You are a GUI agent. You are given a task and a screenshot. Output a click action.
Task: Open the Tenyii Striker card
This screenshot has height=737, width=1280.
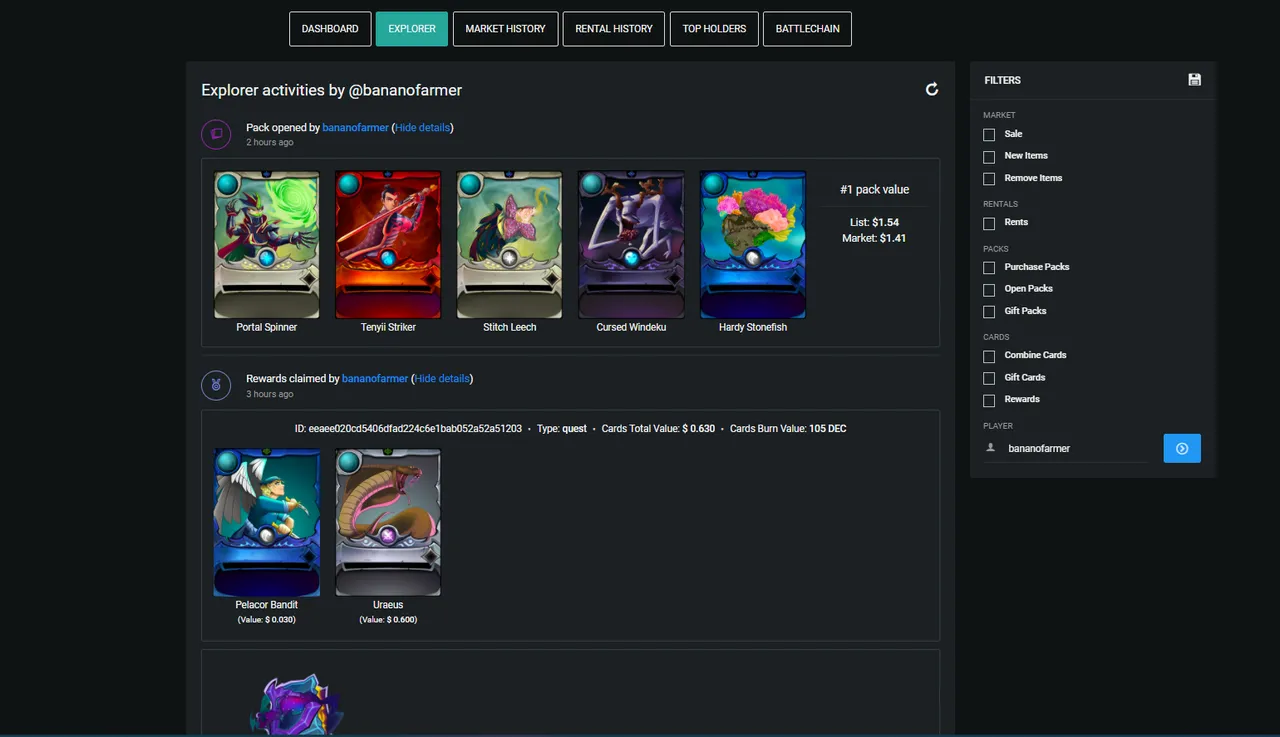tap(388, 245)
